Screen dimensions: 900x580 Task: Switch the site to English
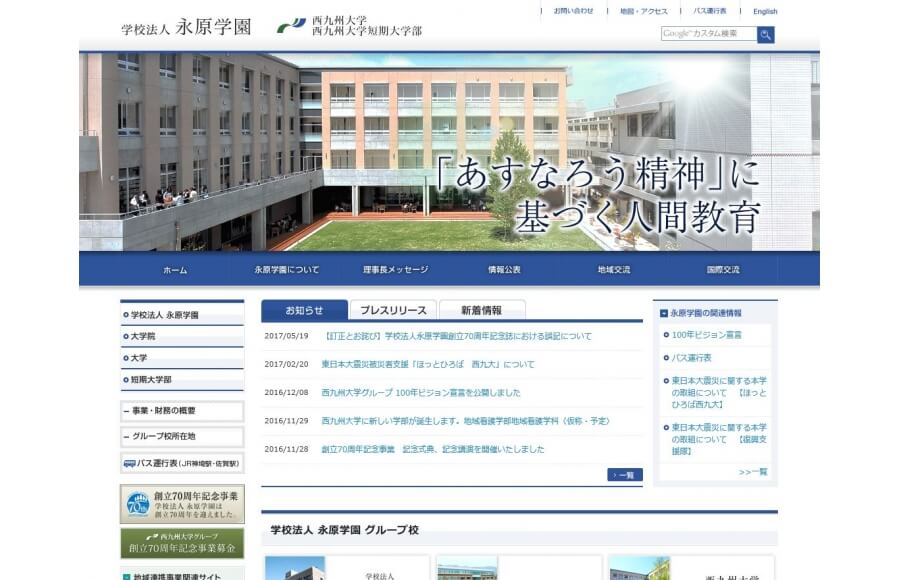point(765,11)
